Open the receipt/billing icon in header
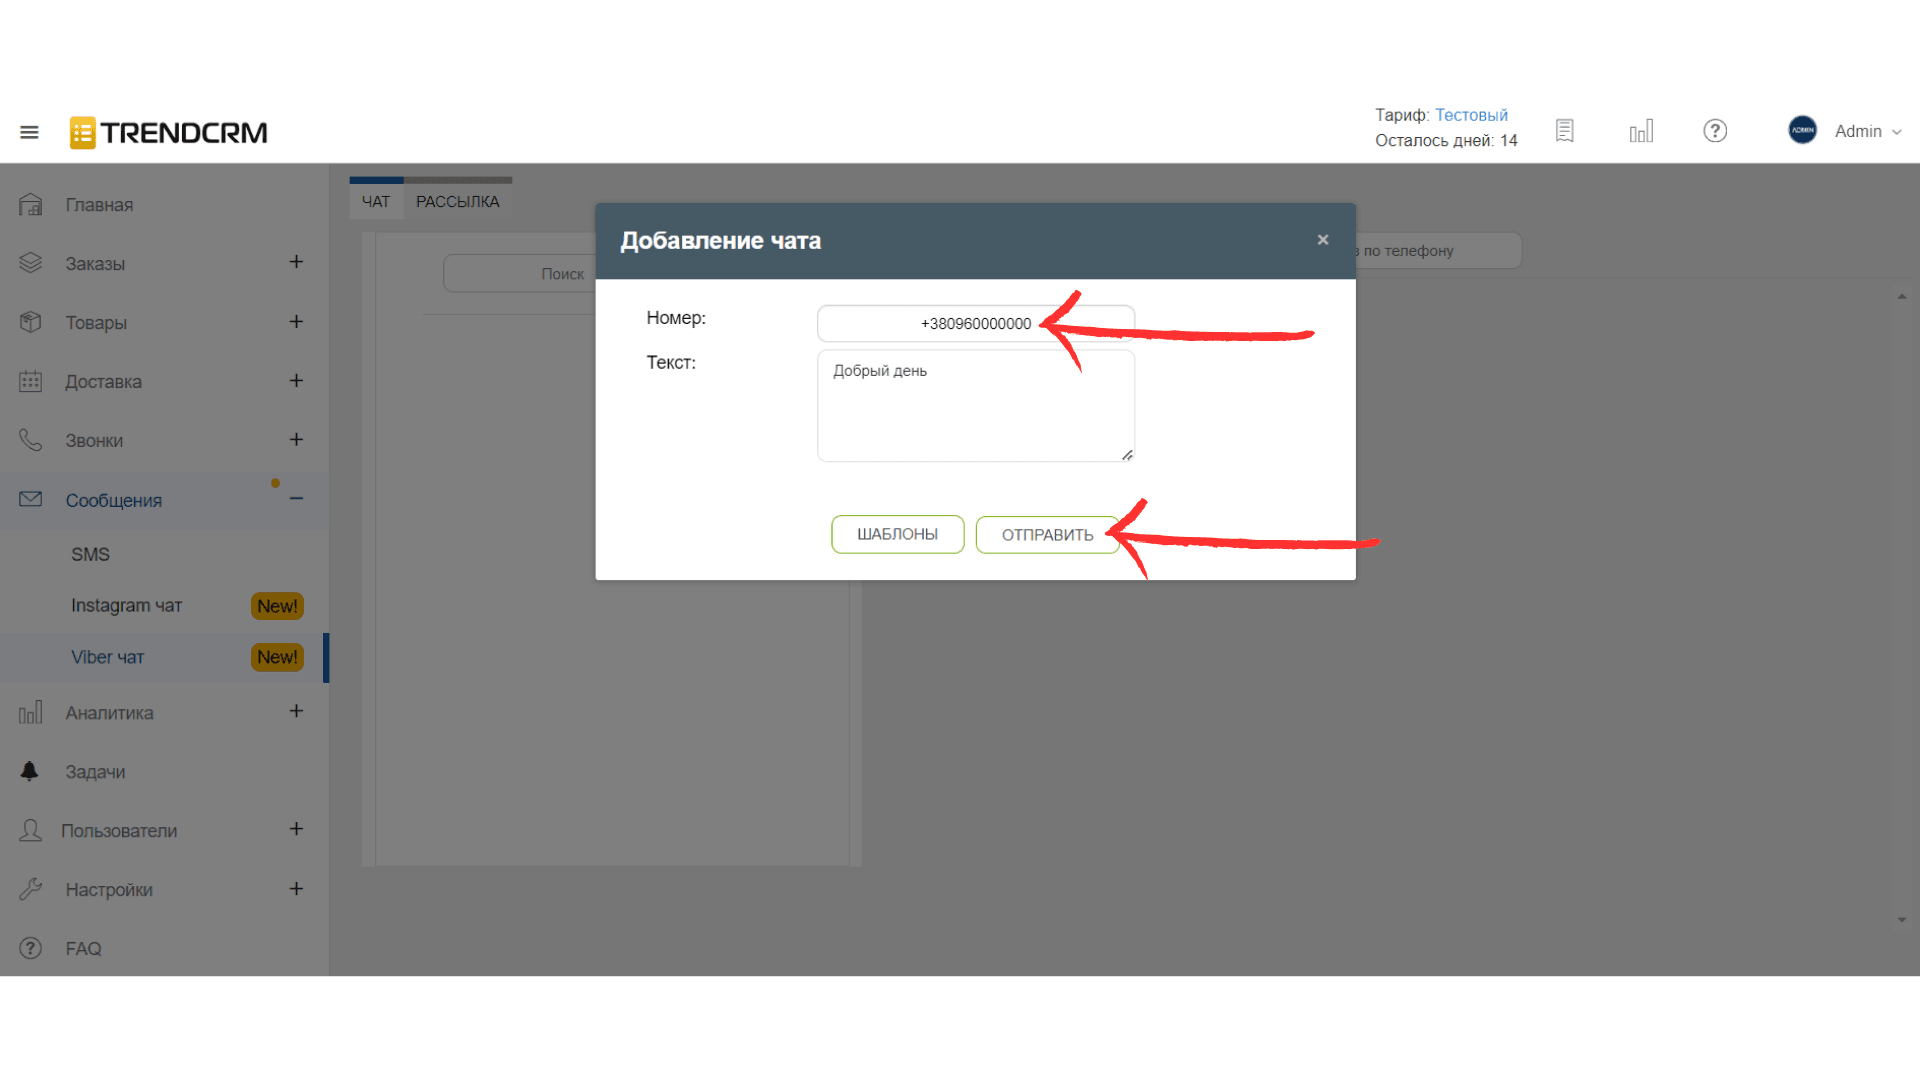The height and width of the screenshot is (1080, 1920). click(1565, 131)
